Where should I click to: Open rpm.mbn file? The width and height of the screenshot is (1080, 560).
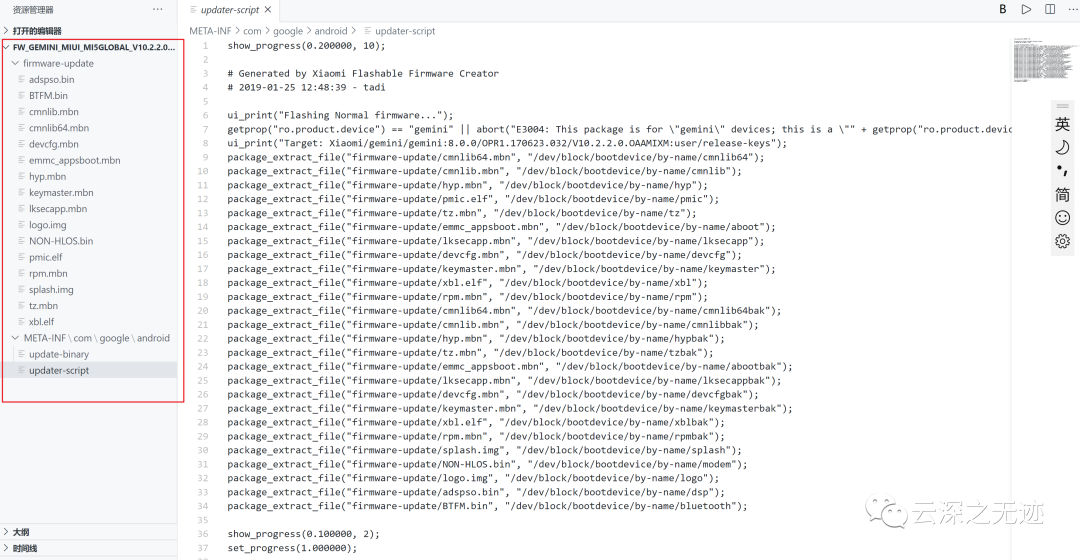pyautogui.click(x=48, y=273)
